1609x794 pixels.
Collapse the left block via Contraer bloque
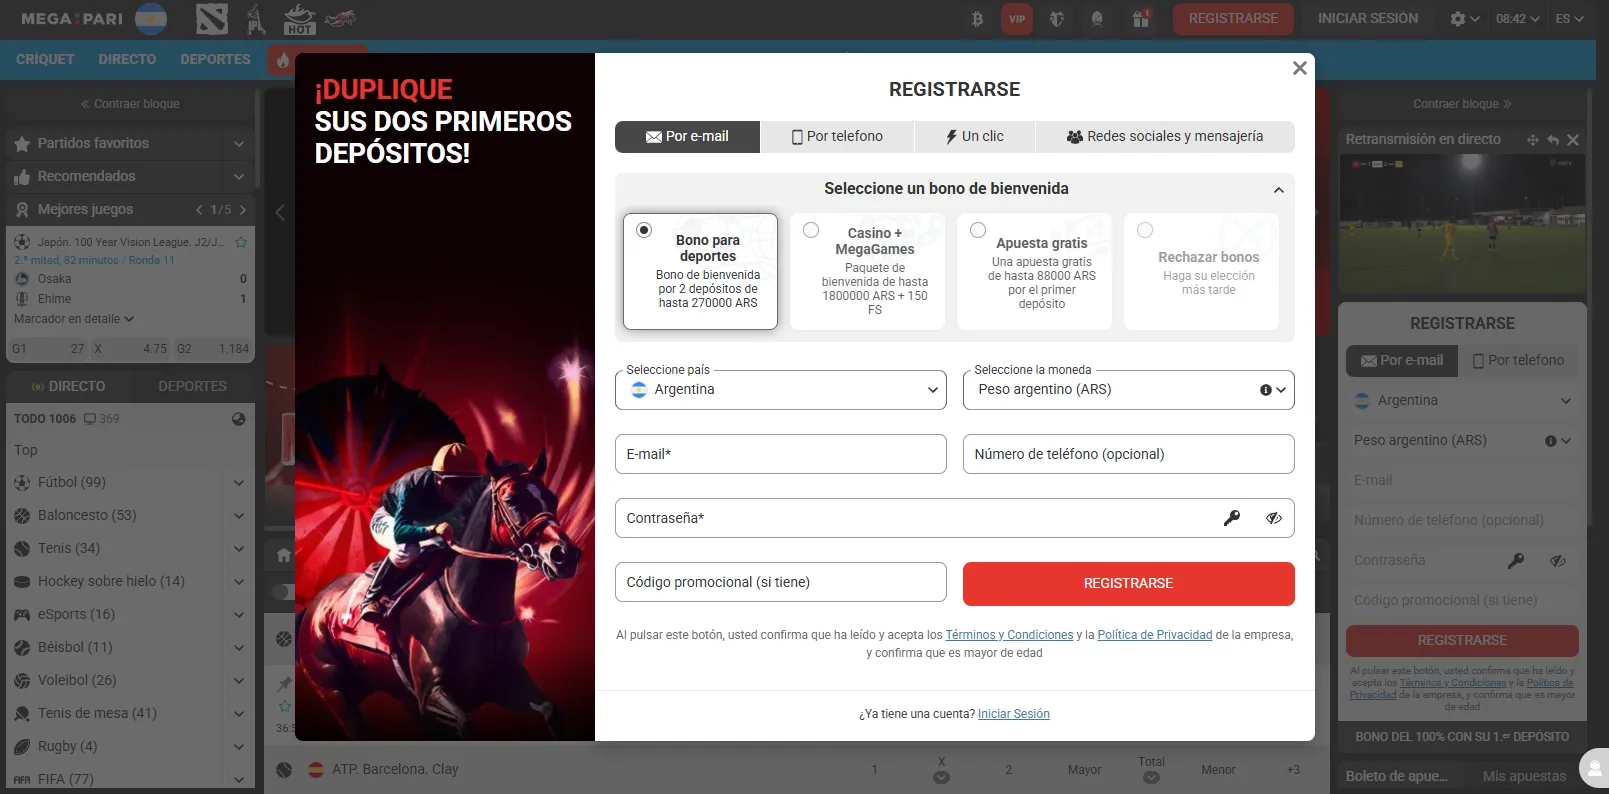pos(130,104)
